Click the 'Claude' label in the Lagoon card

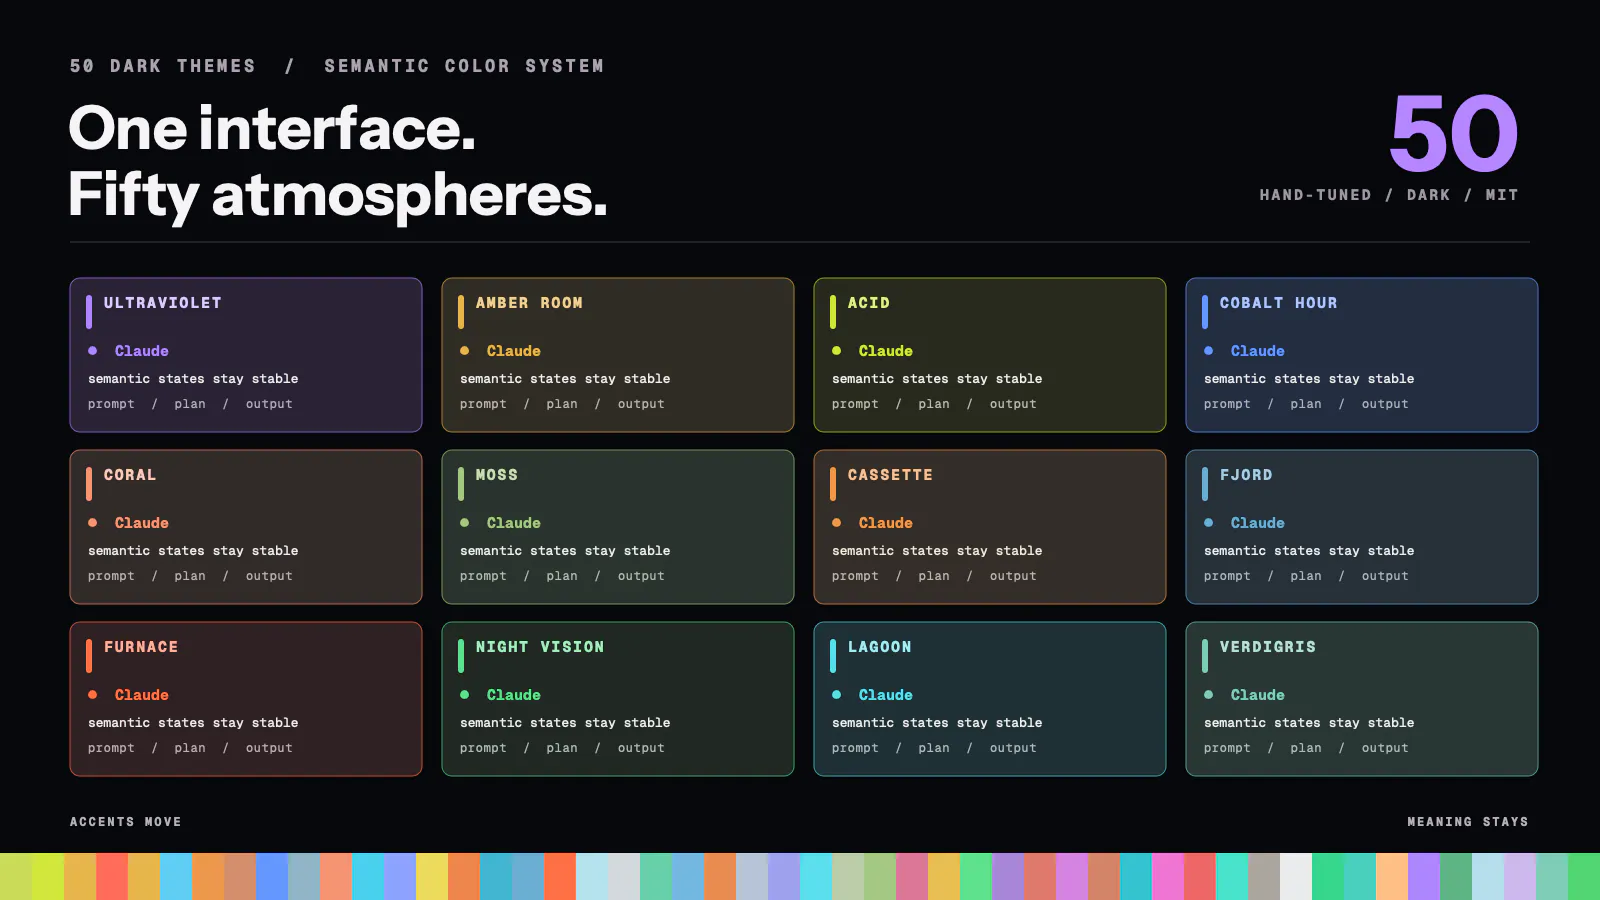[x=886, y=695]
